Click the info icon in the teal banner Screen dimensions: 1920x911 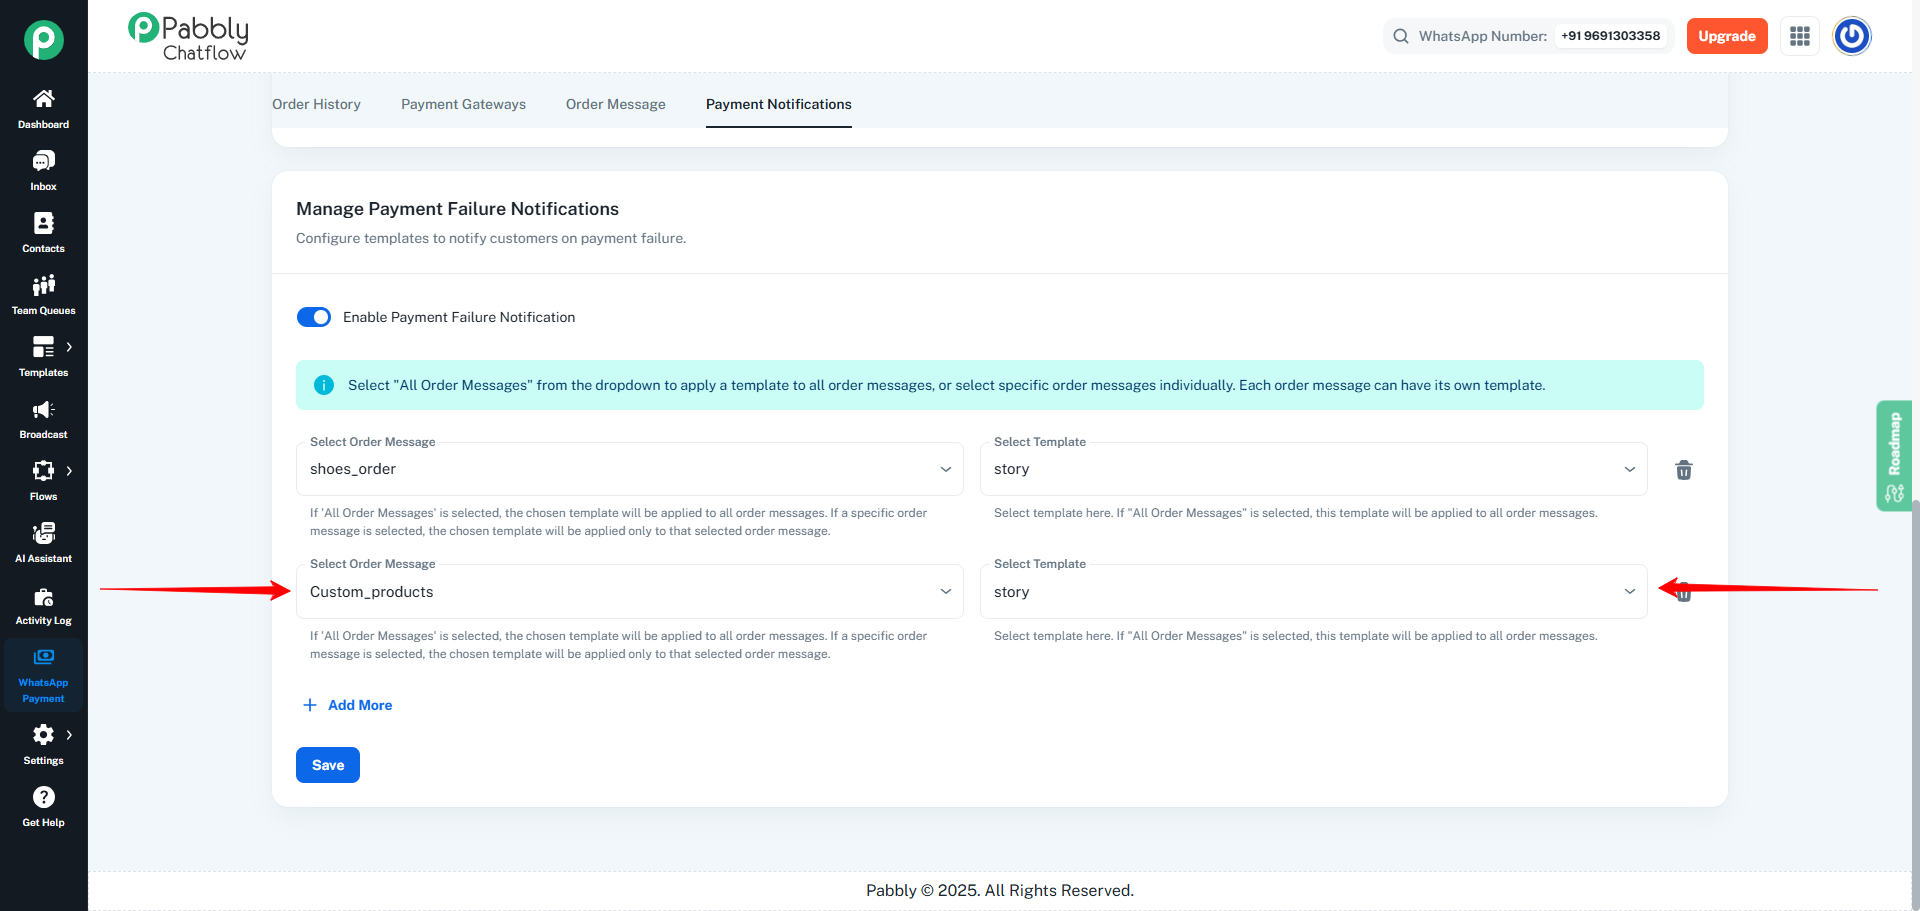tap(324, 385)
